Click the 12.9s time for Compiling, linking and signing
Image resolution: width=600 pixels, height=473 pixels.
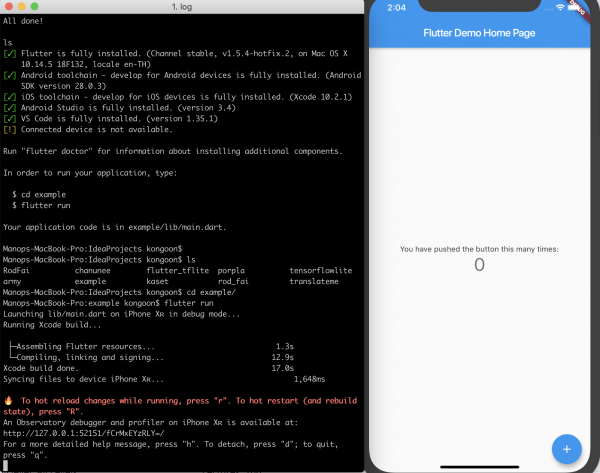coord(283,357)
